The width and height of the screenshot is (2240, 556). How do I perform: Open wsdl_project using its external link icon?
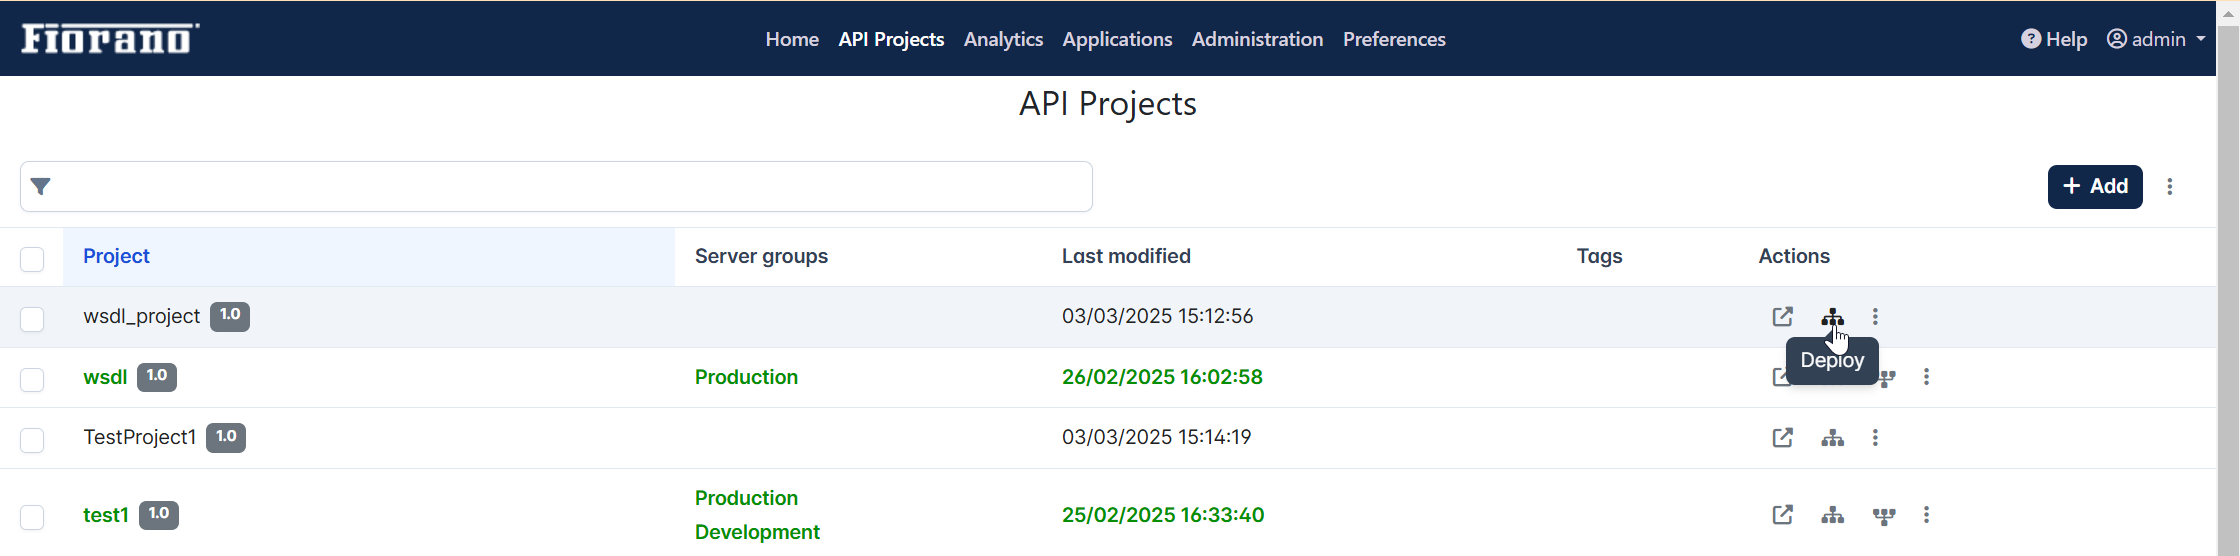click(1782, 317)
